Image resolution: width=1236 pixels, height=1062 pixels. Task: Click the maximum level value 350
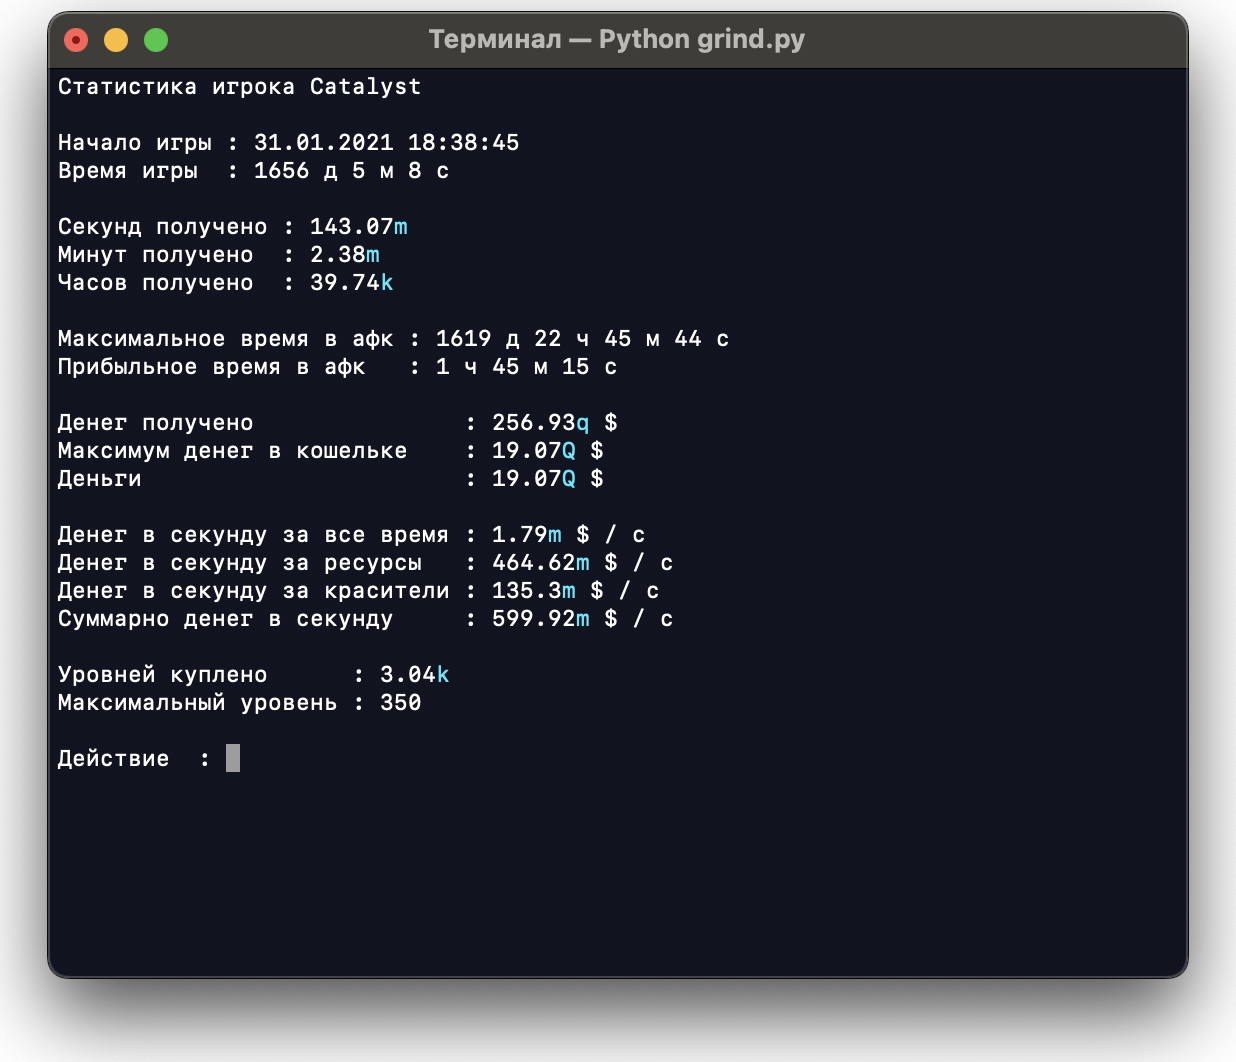click(400, 703)
